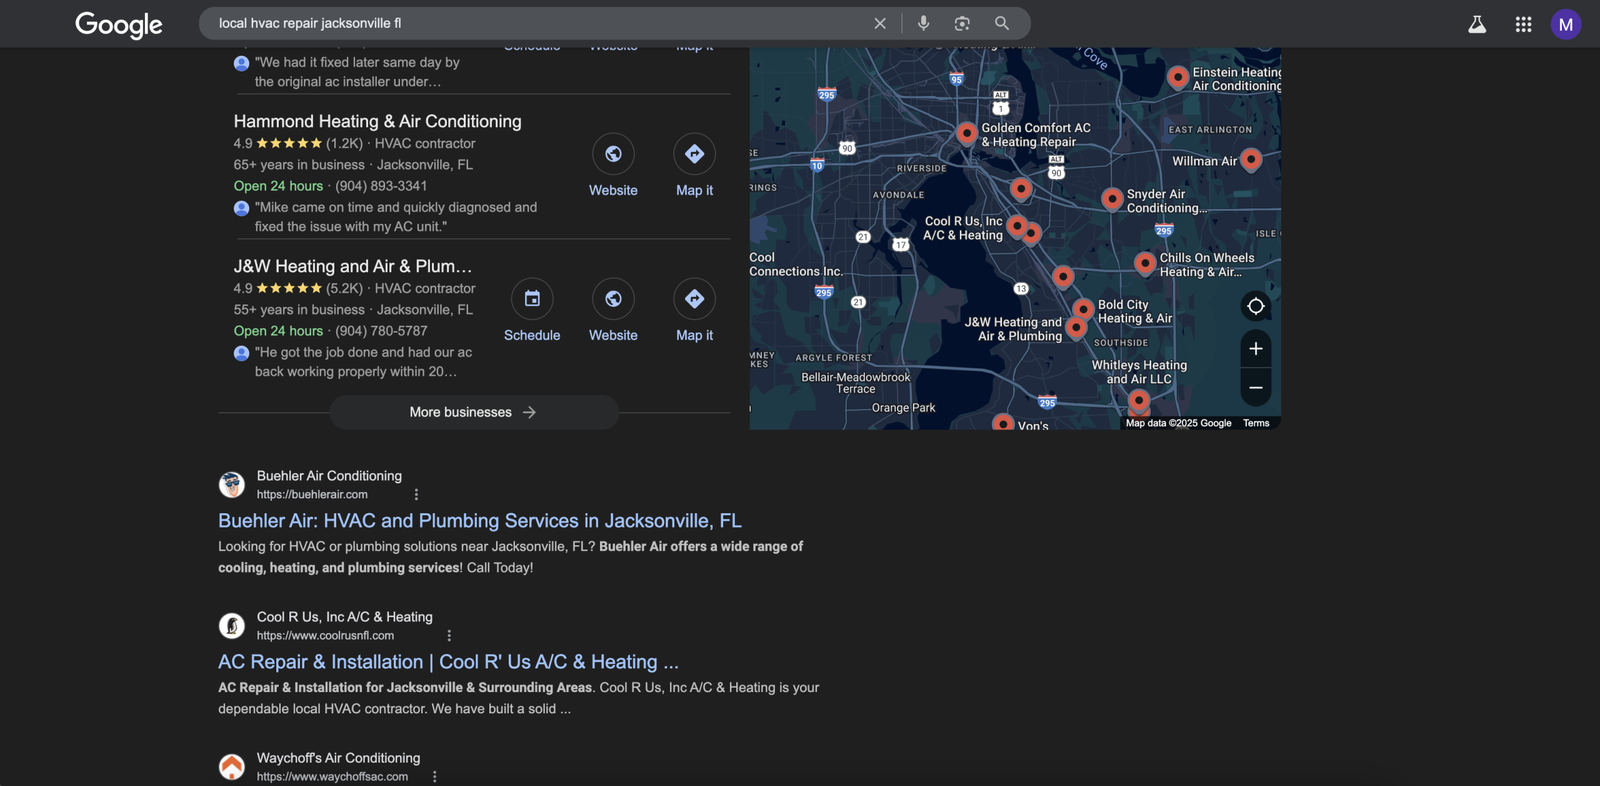
Task: Open options menu for Cool R Us result
Action: click(x=449, y=636)
